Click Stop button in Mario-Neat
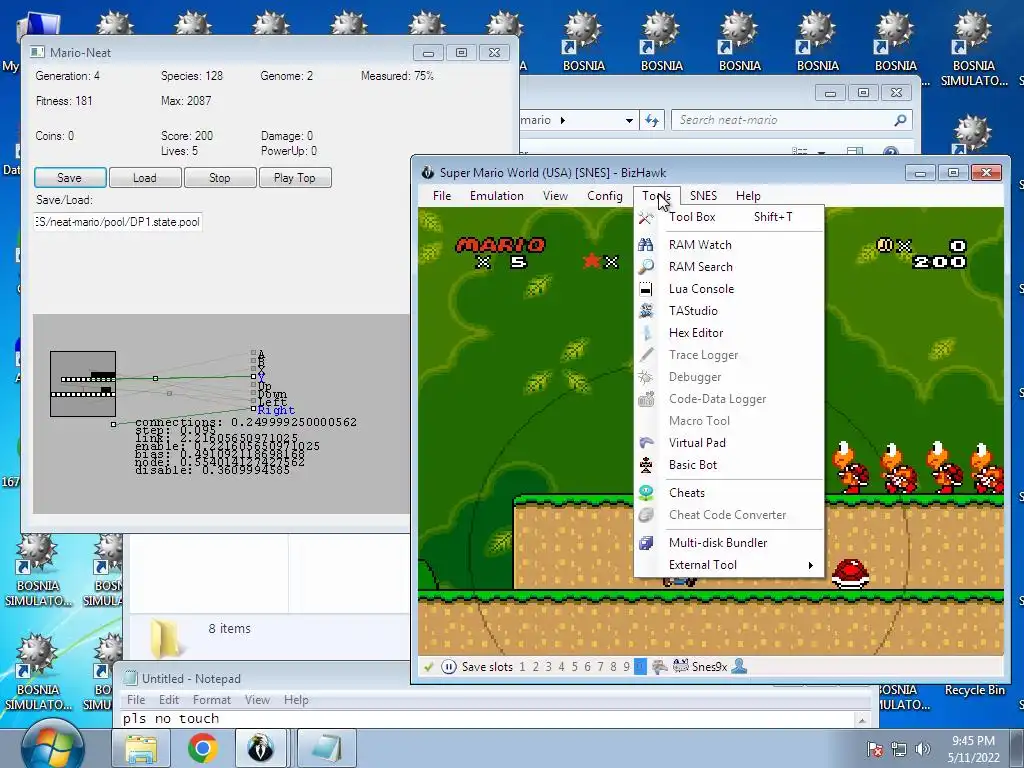This screenshot has width=1024, height=768. tap(220, 178)
